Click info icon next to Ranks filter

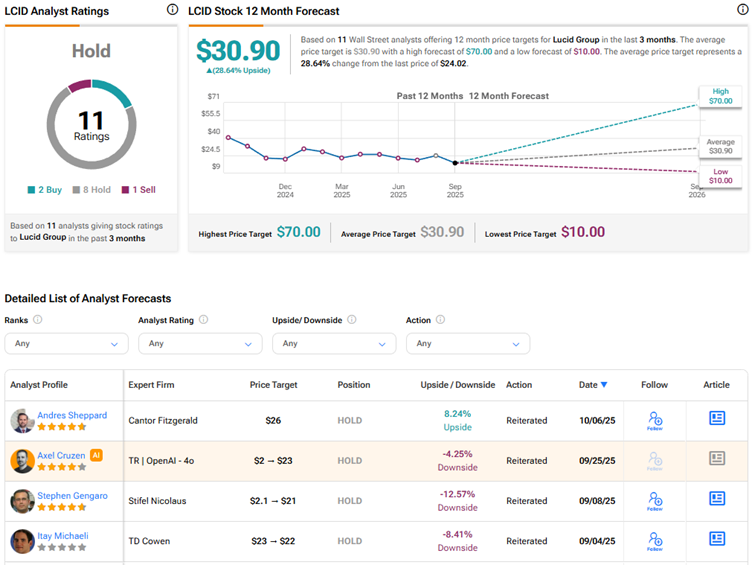click(38, 320)
